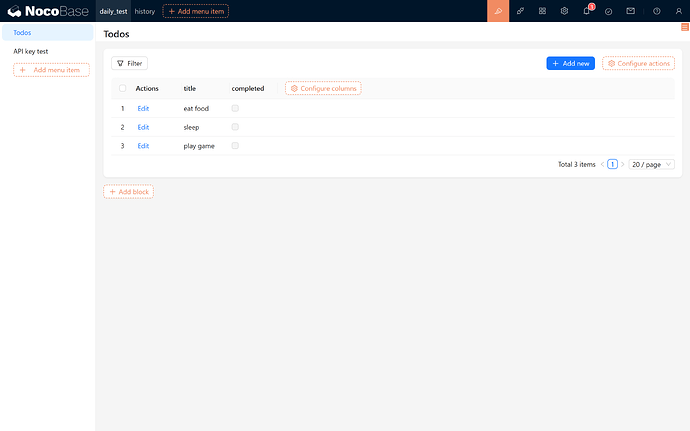
Task: Click the title column header
Action: click(x=190, y=88)
